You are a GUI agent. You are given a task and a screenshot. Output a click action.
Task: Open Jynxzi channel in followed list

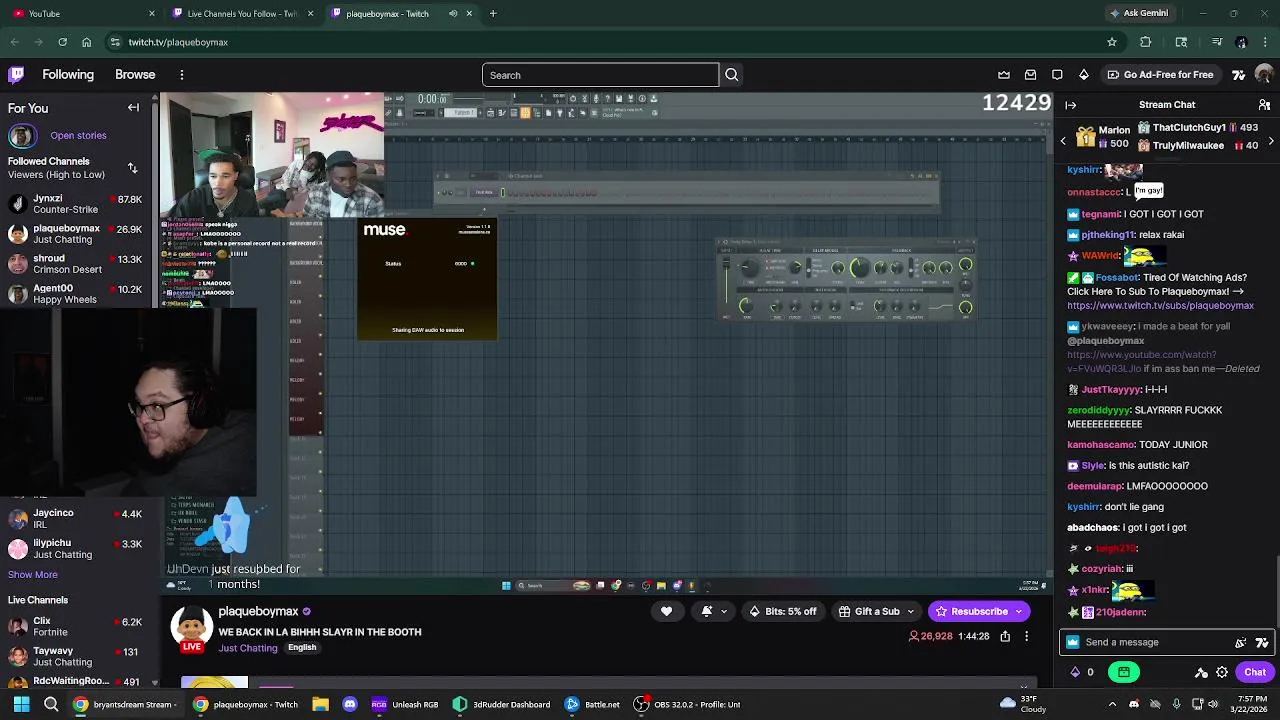click(x=76, y=204)
